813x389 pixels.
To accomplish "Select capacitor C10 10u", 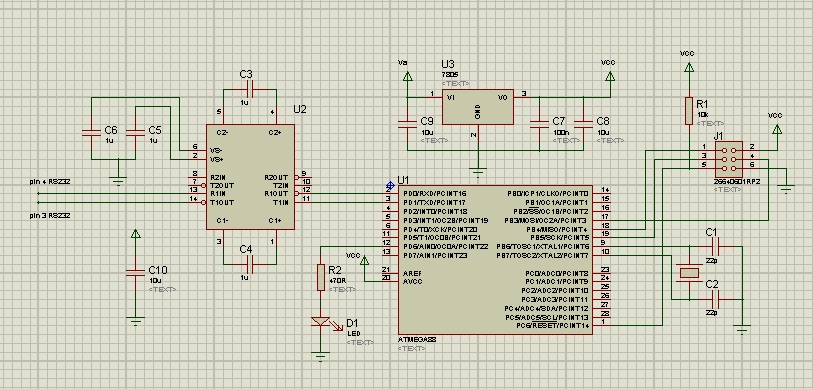I will point(136,272).
